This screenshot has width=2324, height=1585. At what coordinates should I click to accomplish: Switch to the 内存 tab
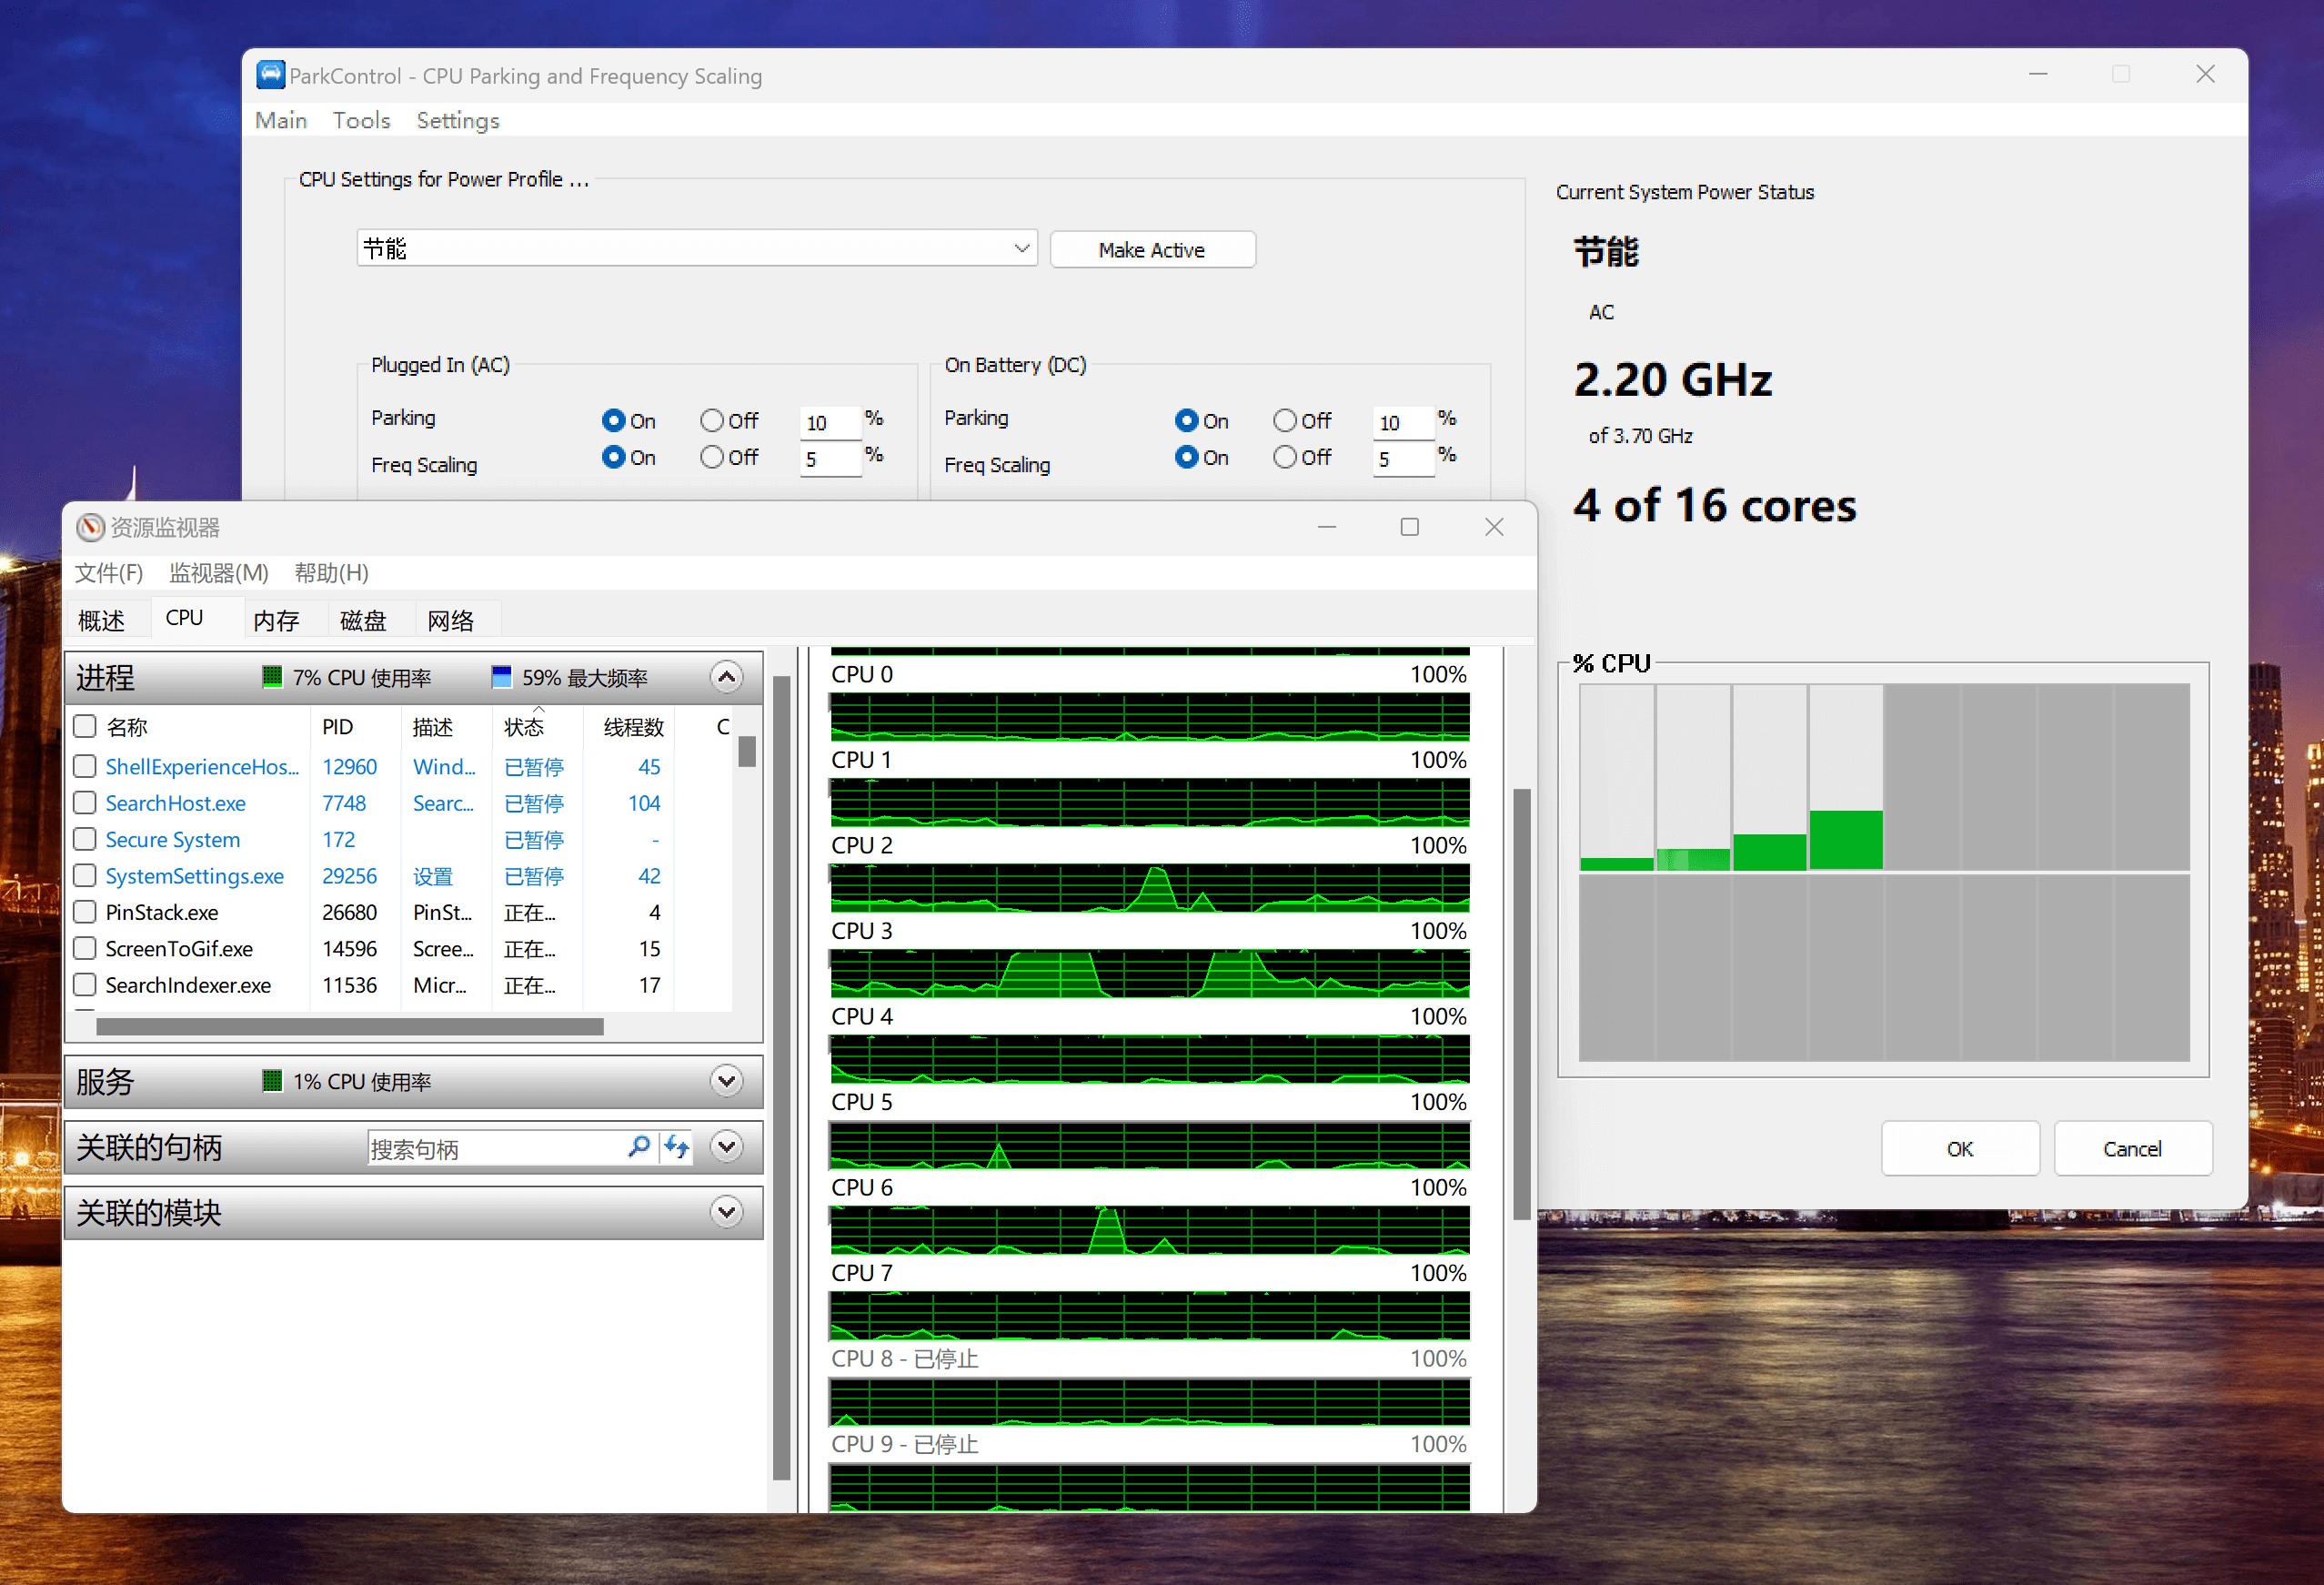pos(276,620)
